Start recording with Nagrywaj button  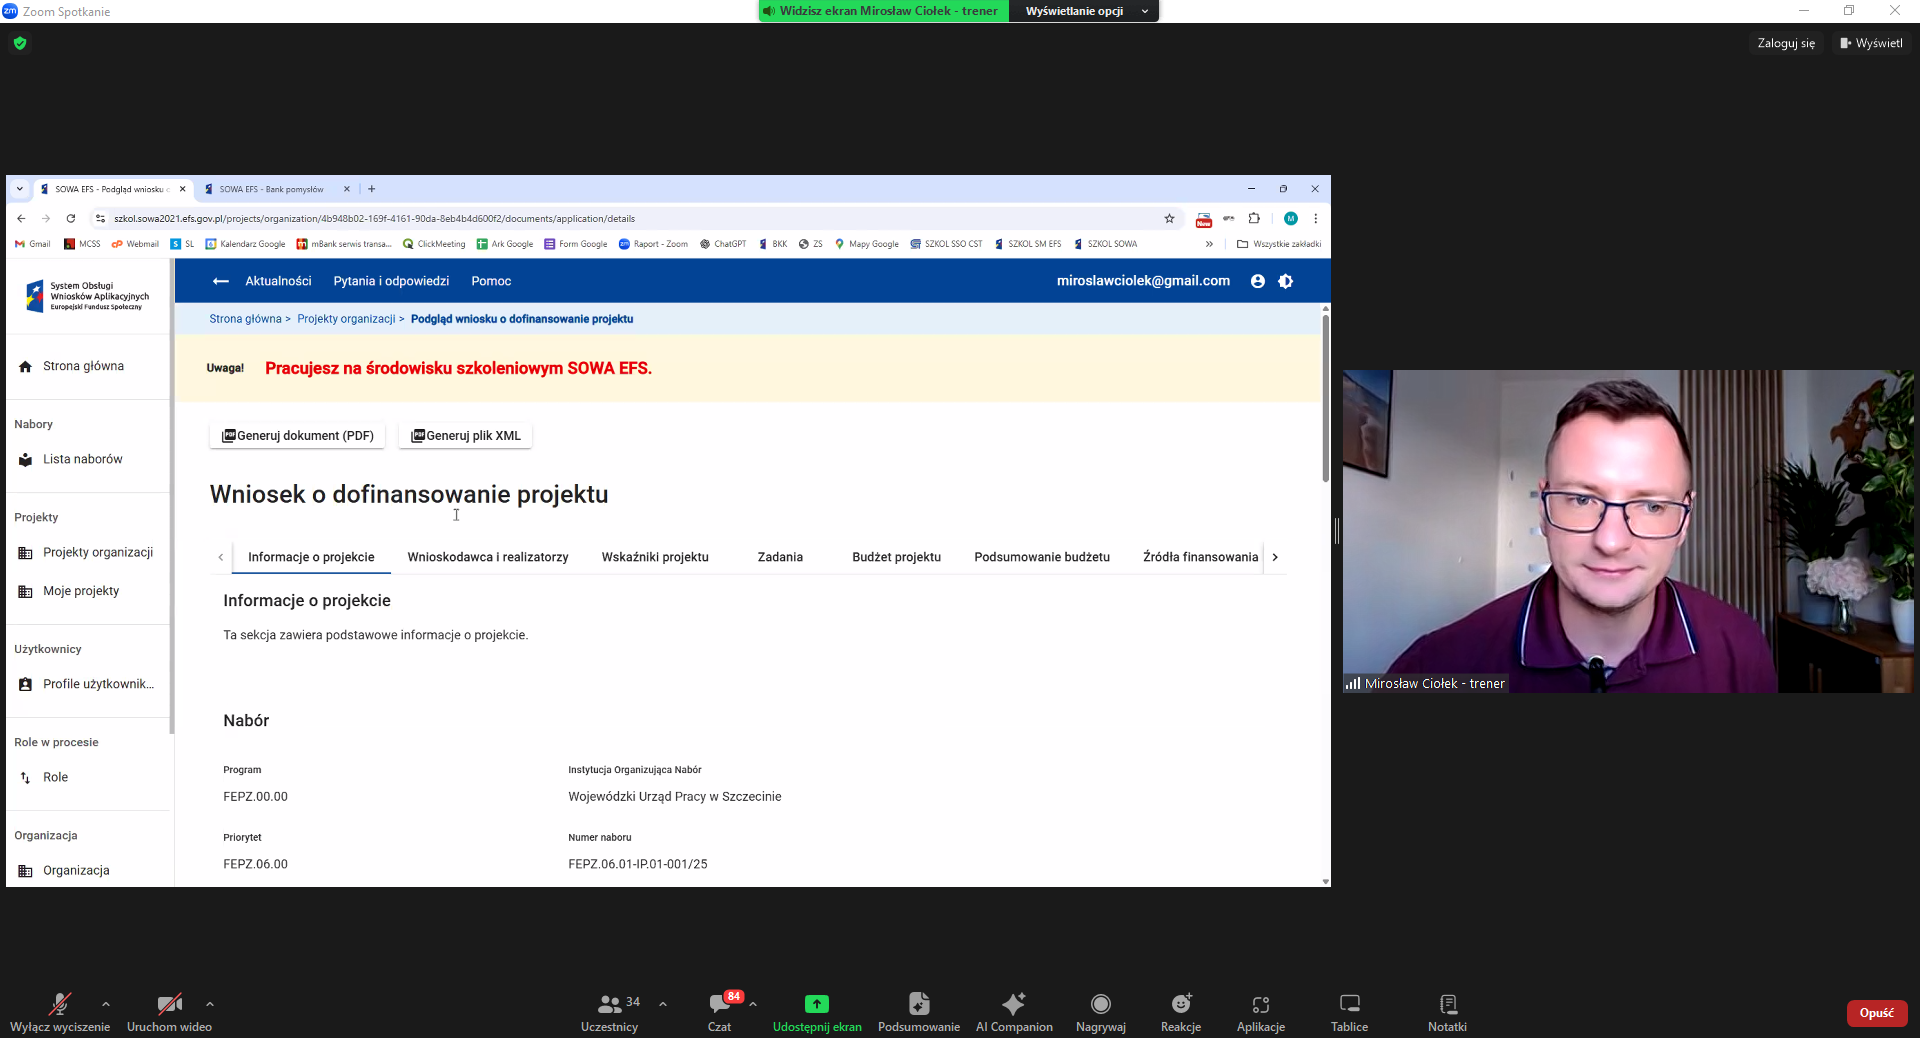click(x=1100, y=1004)
